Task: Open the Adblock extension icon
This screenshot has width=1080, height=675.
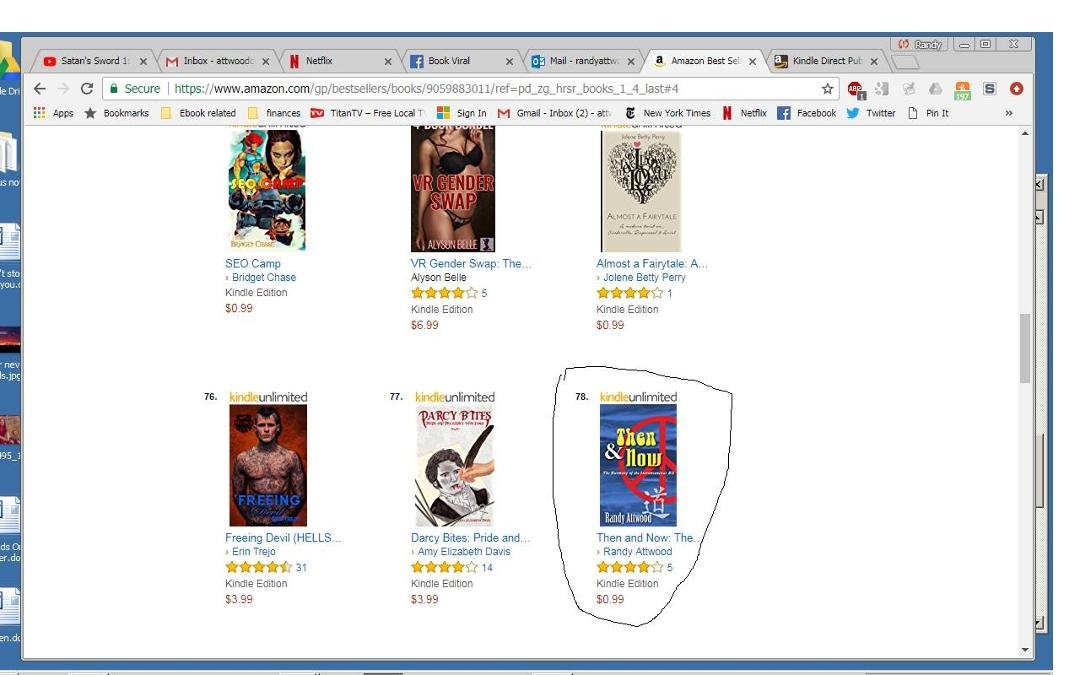Action: point(855,90)
